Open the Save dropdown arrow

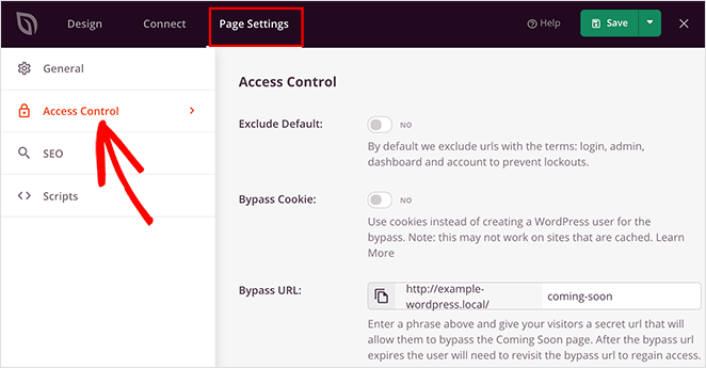pyautogui.click(x=650, y=23)
